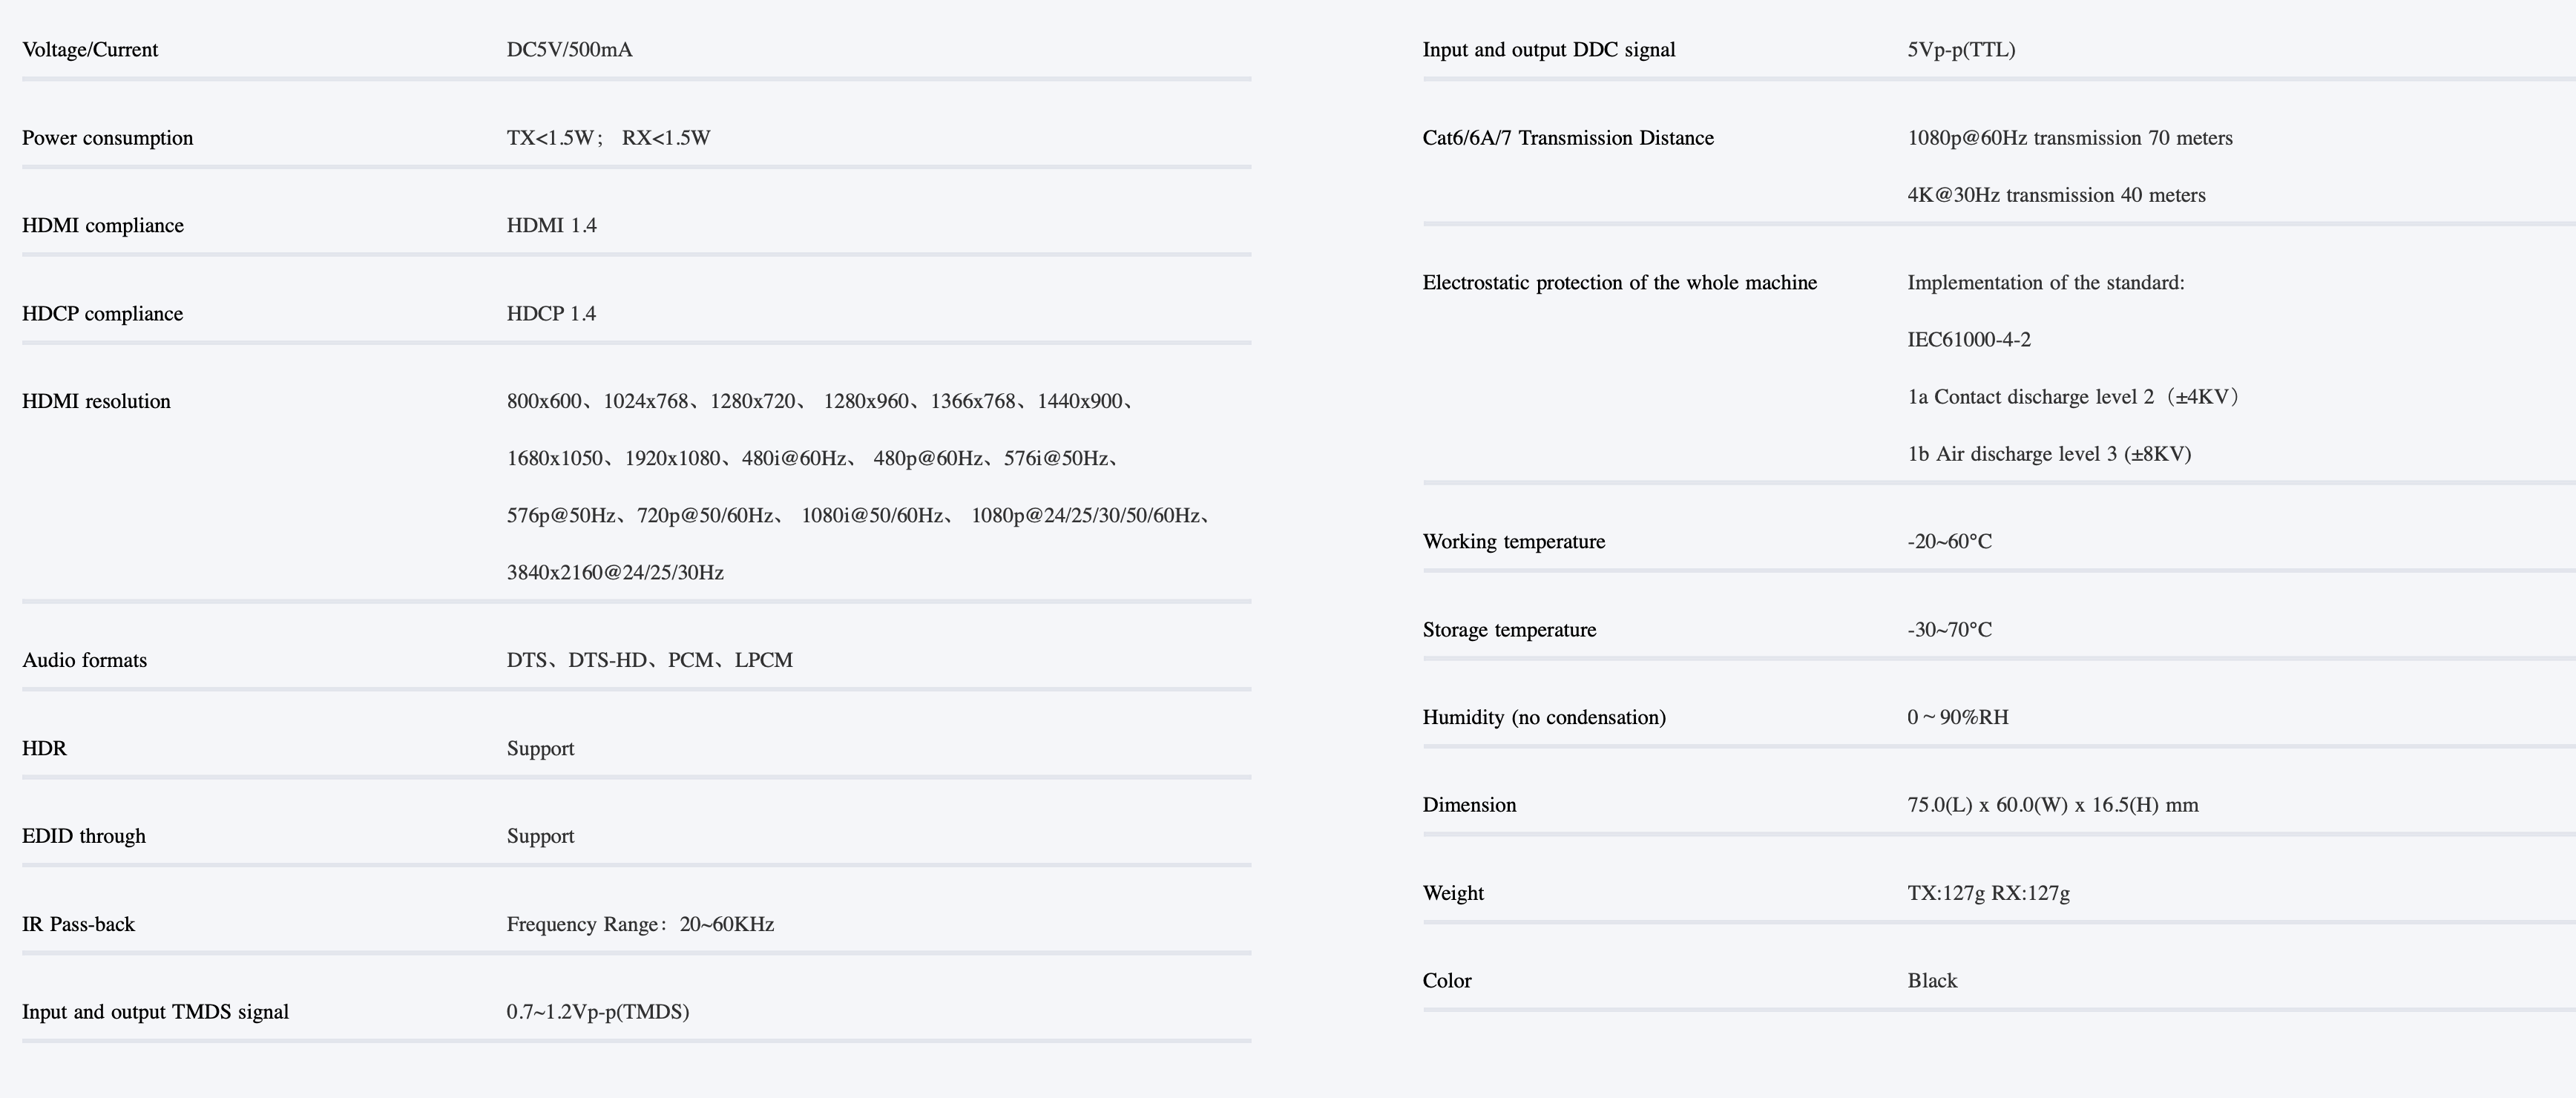Click the Input and output TMDS signal label
Image resolution: width=2576 pixels, height=1098 pixels.
click(155, 1012)
